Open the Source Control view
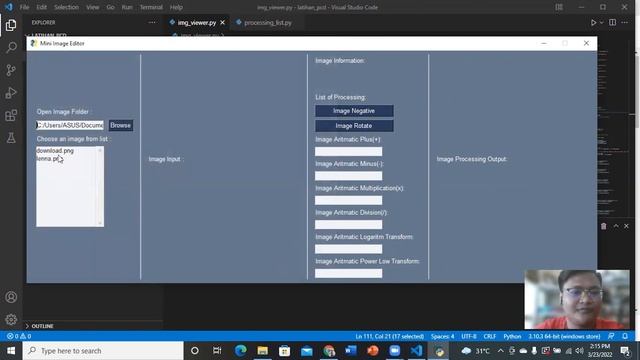This screenshot has width=640, height=360. pyautogui.click(x=11, y=70)
